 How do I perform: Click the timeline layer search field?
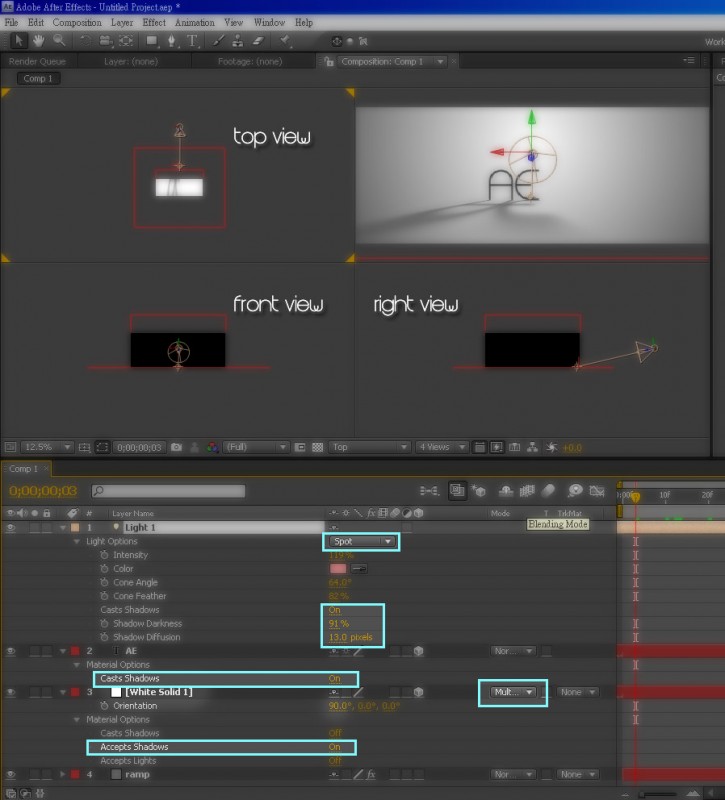click(x=168, y=491)
